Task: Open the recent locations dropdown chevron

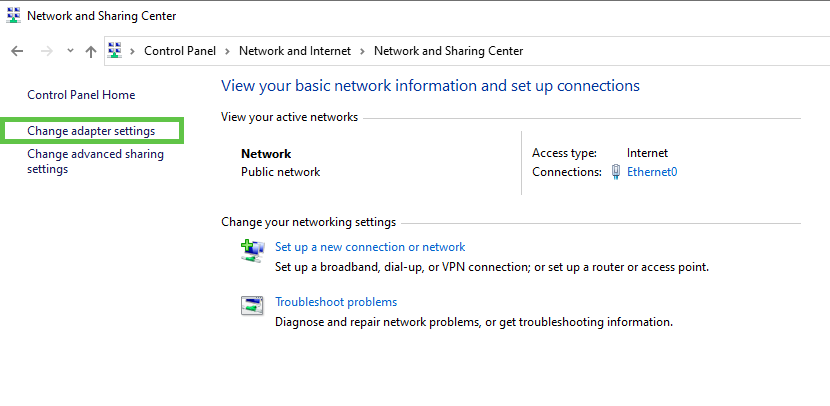Action: click(70, 51)
